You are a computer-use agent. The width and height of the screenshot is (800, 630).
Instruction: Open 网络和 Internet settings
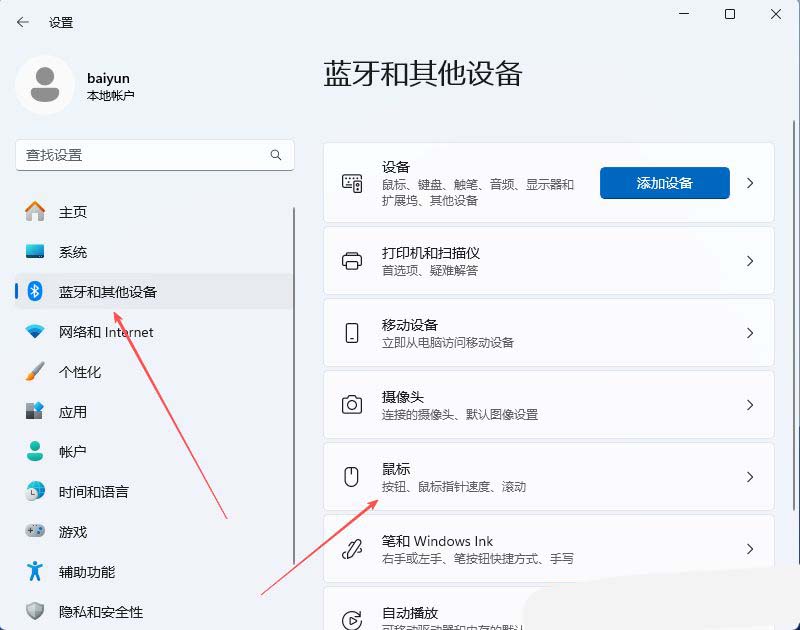pos(153,332)
